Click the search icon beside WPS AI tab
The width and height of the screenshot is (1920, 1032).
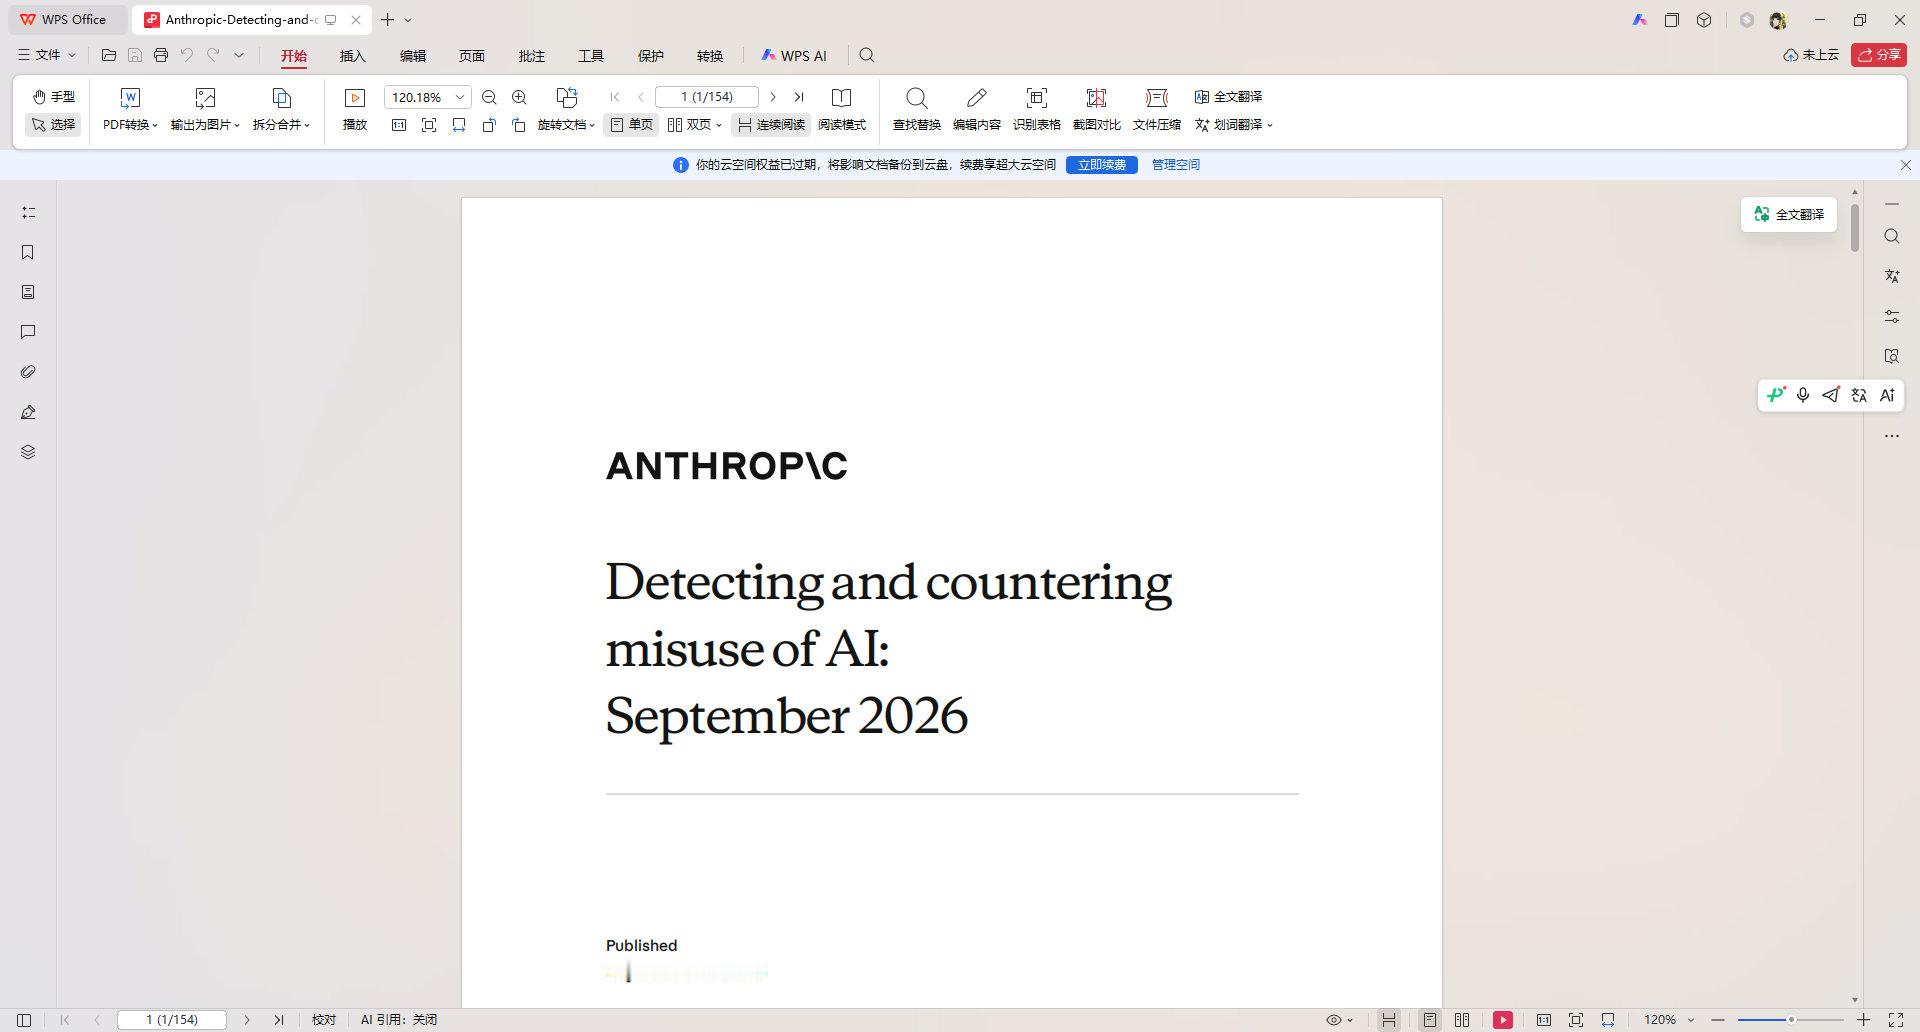pos(867,55)
